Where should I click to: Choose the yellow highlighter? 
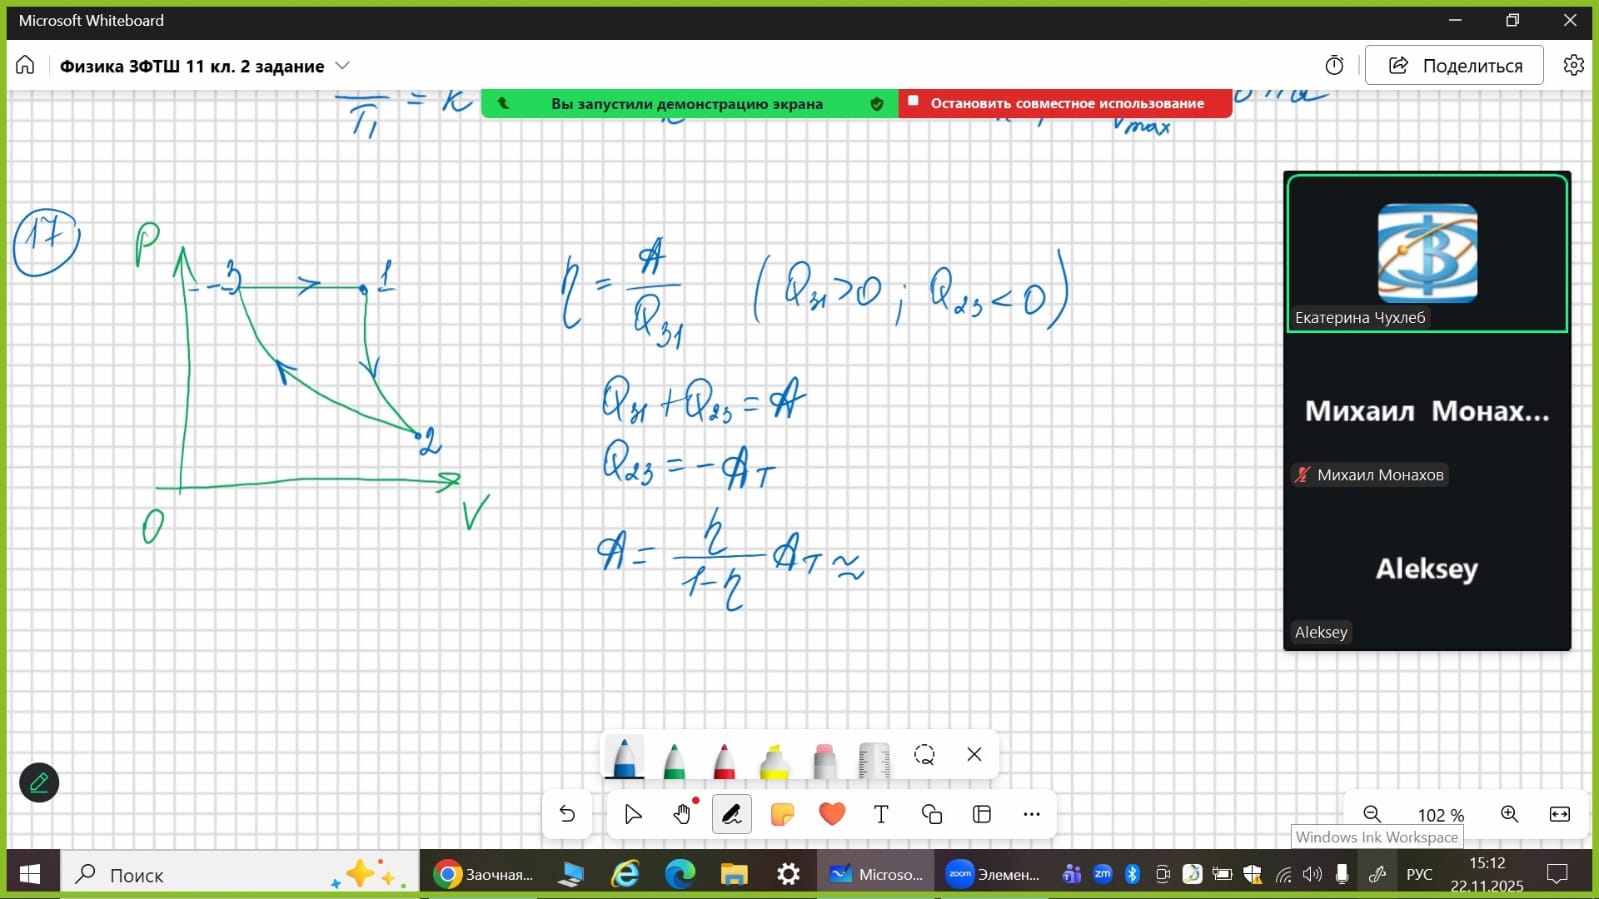click(x=775, y=760)
